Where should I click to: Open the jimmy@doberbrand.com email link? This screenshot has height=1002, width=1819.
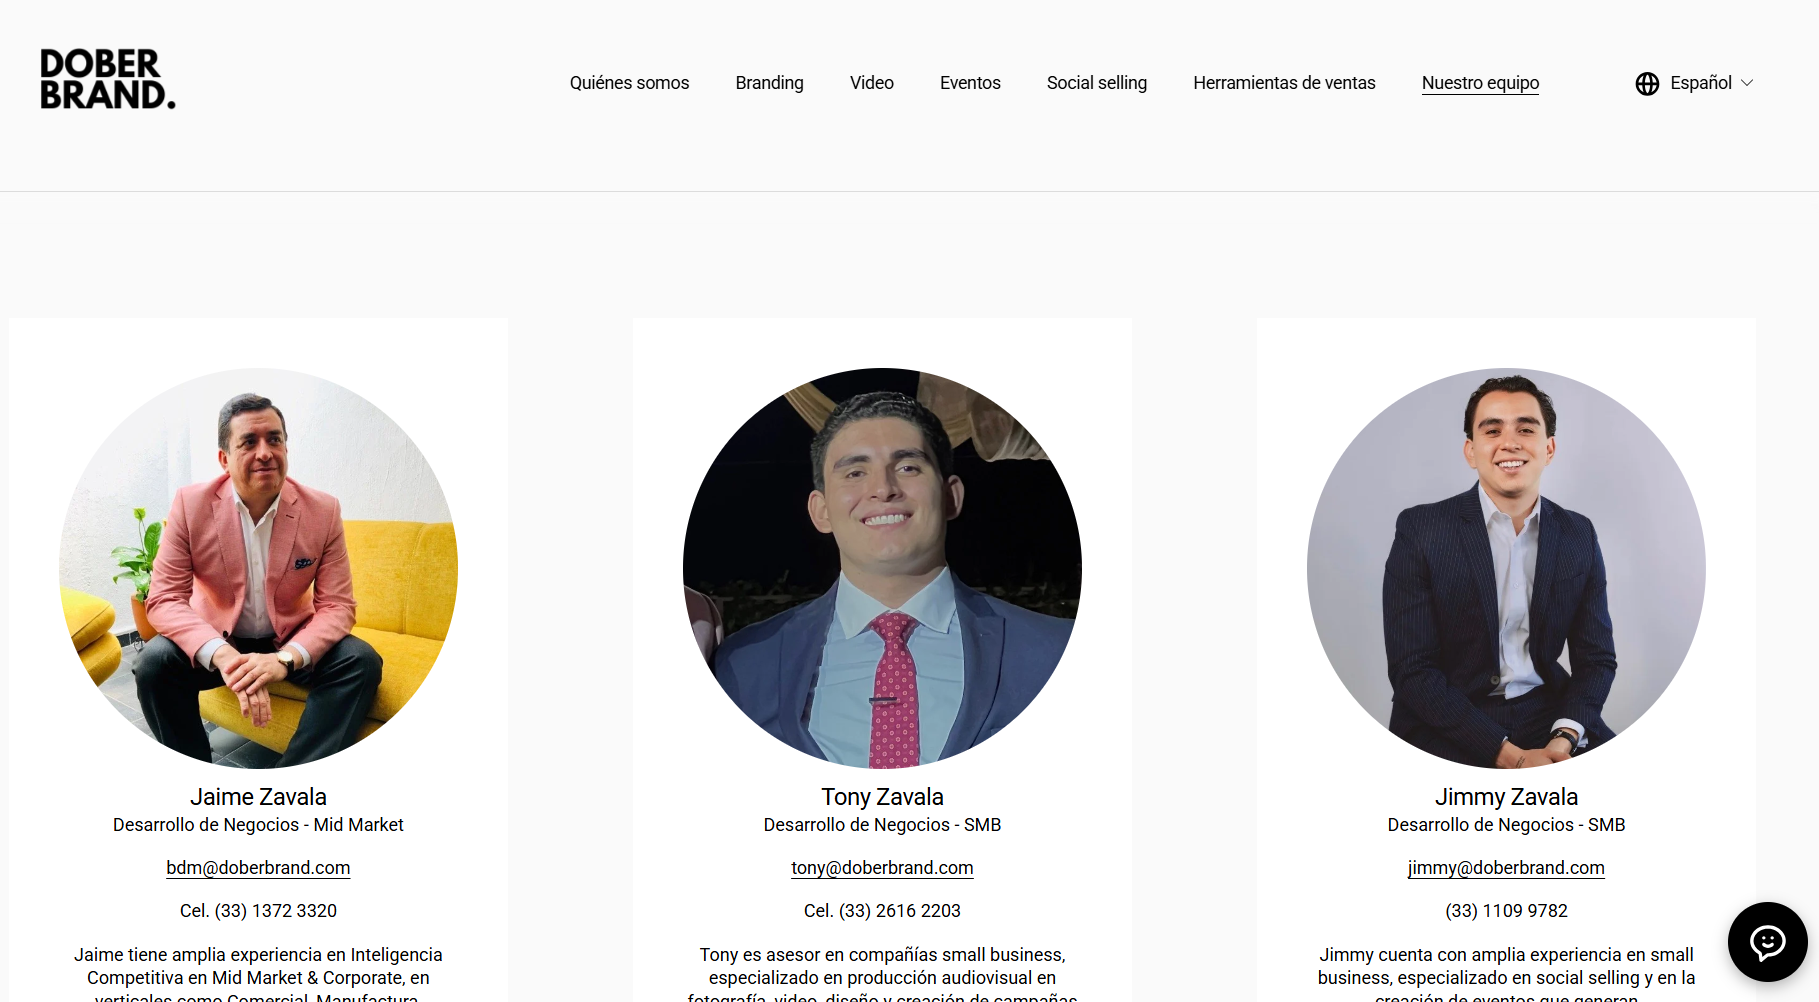tap(1506, 868)
